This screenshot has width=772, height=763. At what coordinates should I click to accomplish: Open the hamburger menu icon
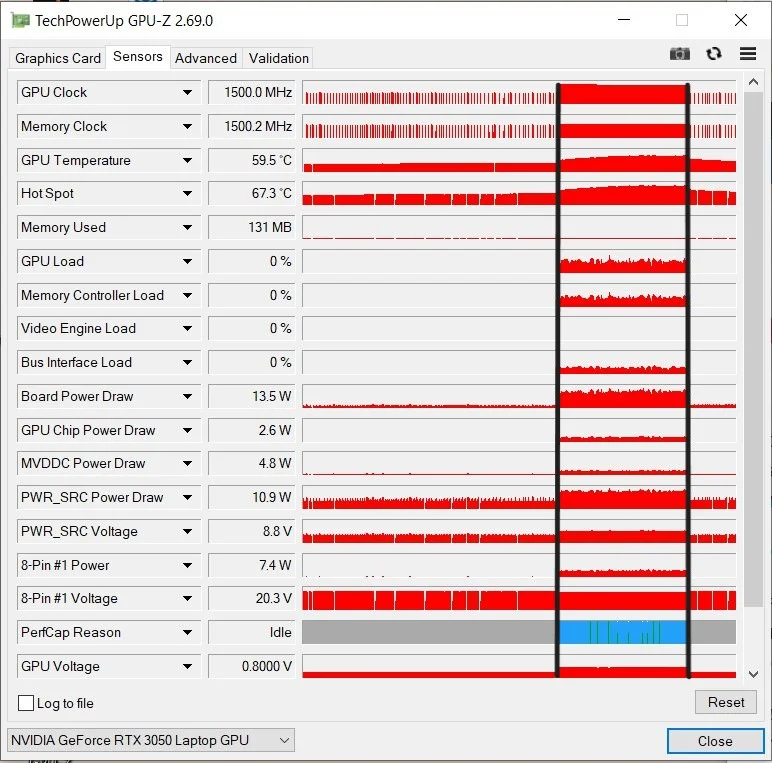coord(748,54)
